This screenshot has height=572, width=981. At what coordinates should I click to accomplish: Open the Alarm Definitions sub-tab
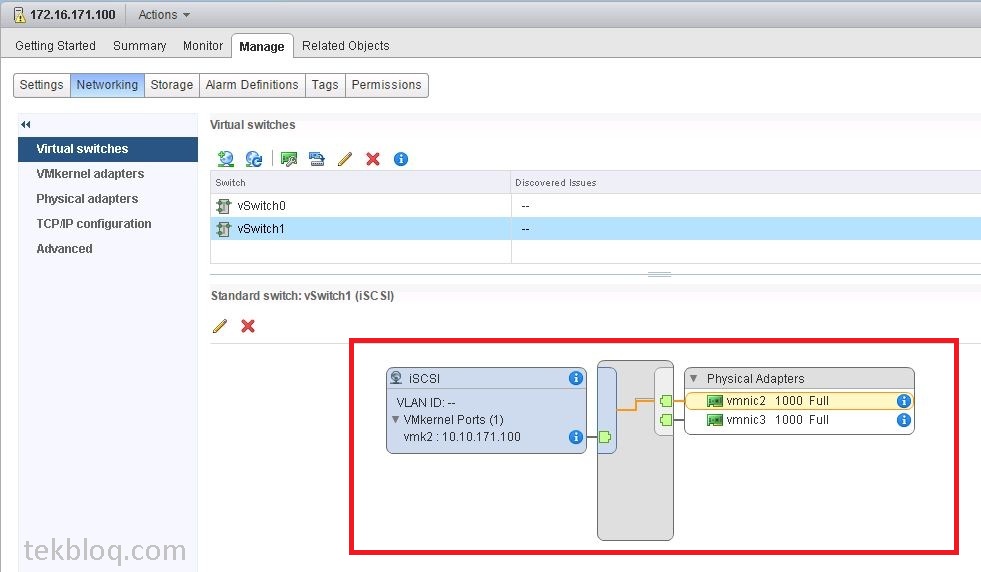click(x=252, y=85)
